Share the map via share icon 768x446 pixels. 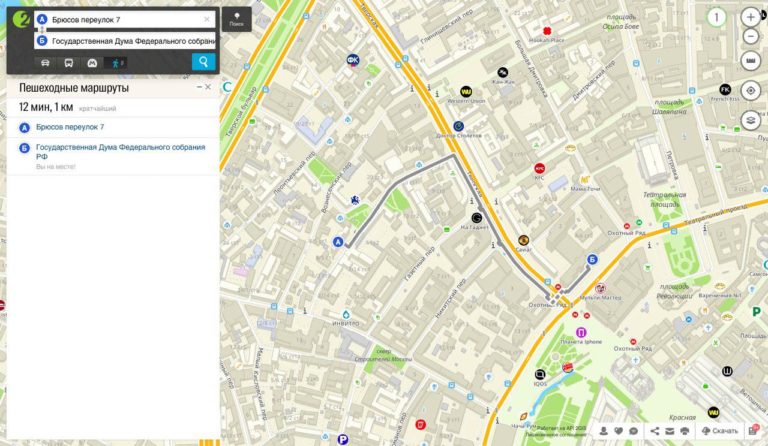653,430
